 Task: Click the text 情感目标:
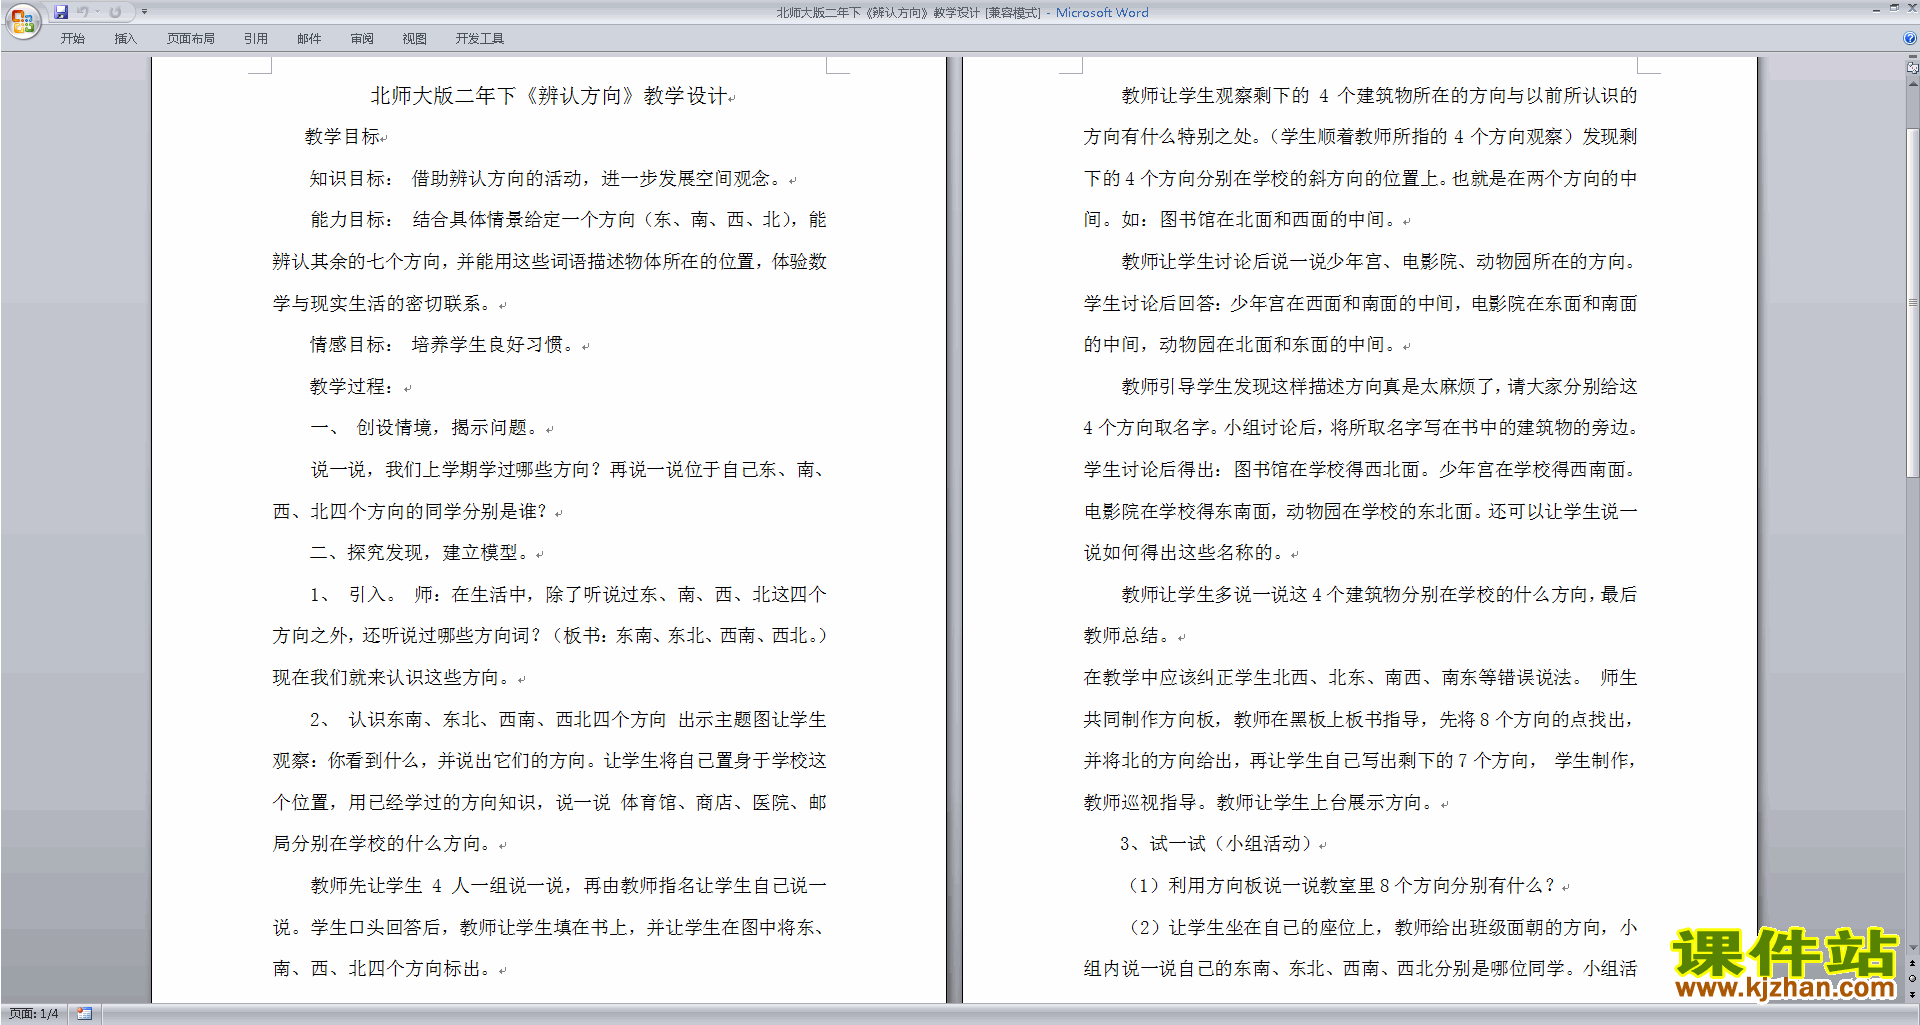click(350, 345)
